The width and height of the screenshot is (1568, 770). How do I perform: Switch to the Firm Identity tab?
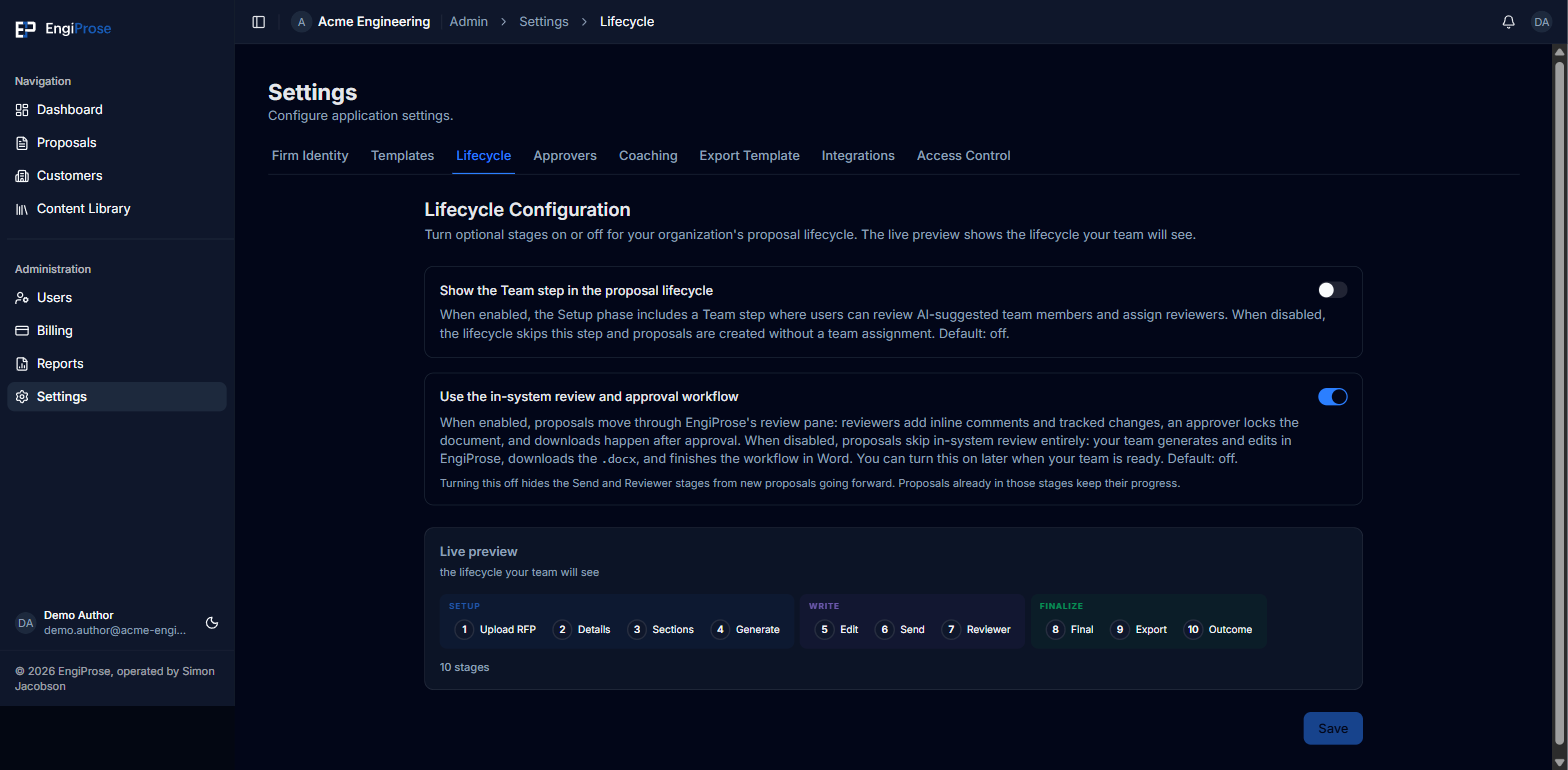tap(310, 156)
